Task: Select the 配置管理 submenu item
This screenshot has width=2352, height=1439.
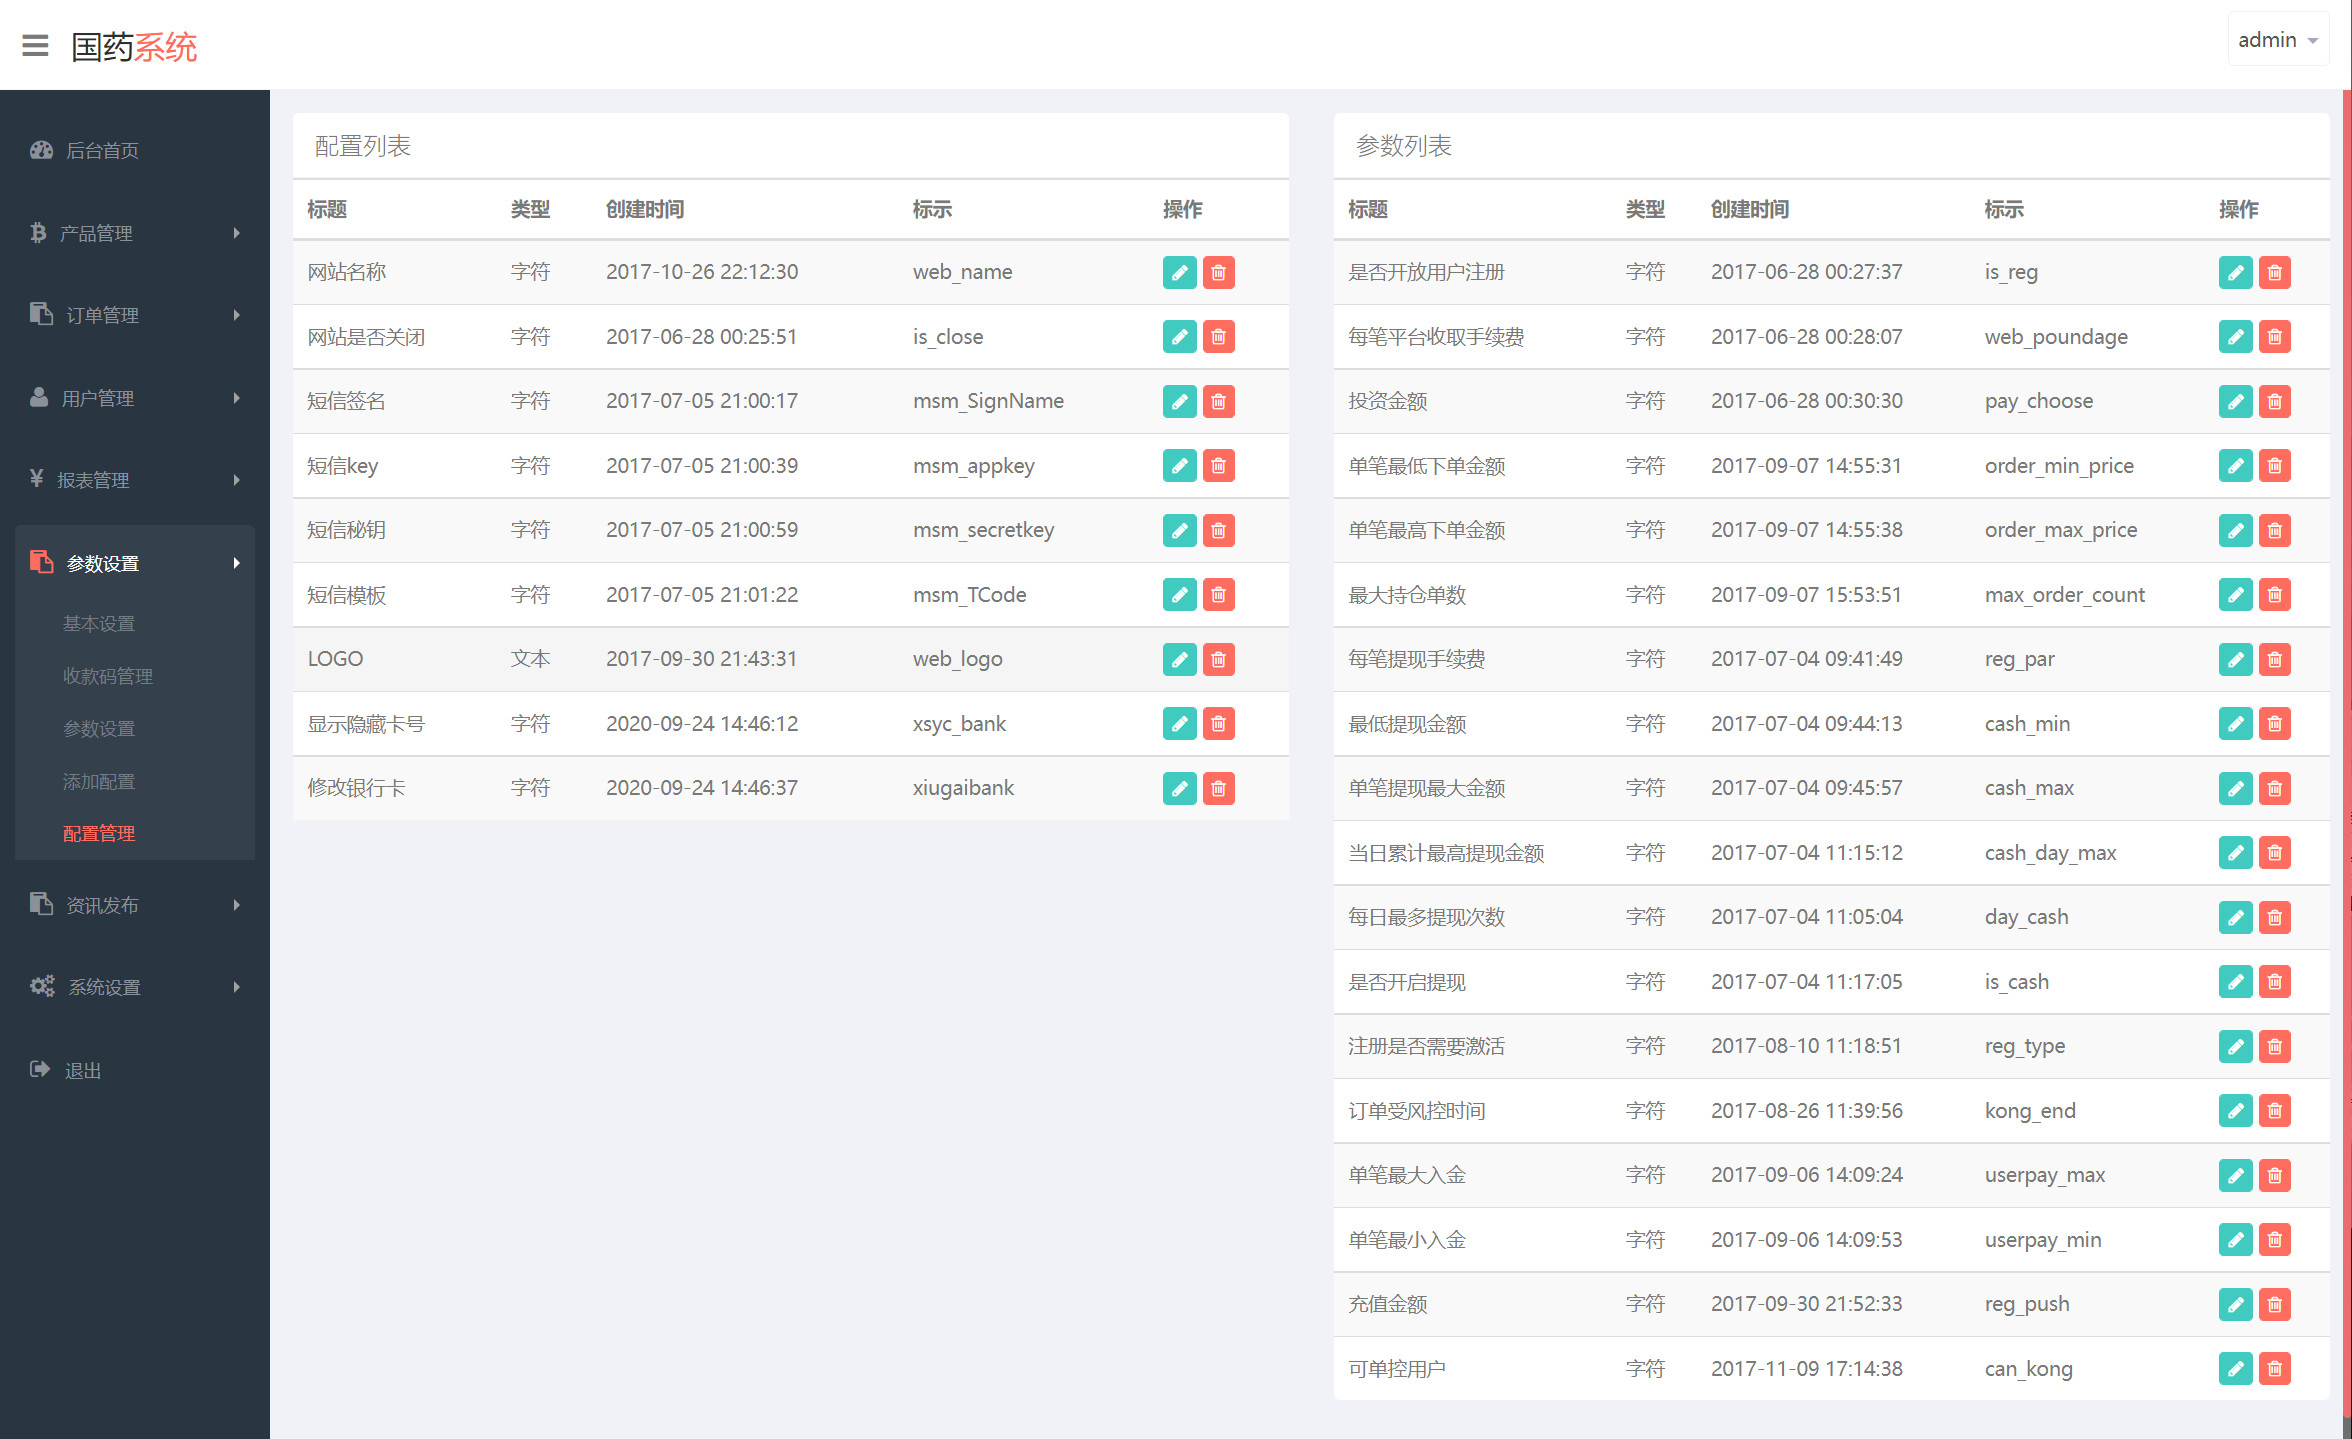Action: (x=99, y=834)
